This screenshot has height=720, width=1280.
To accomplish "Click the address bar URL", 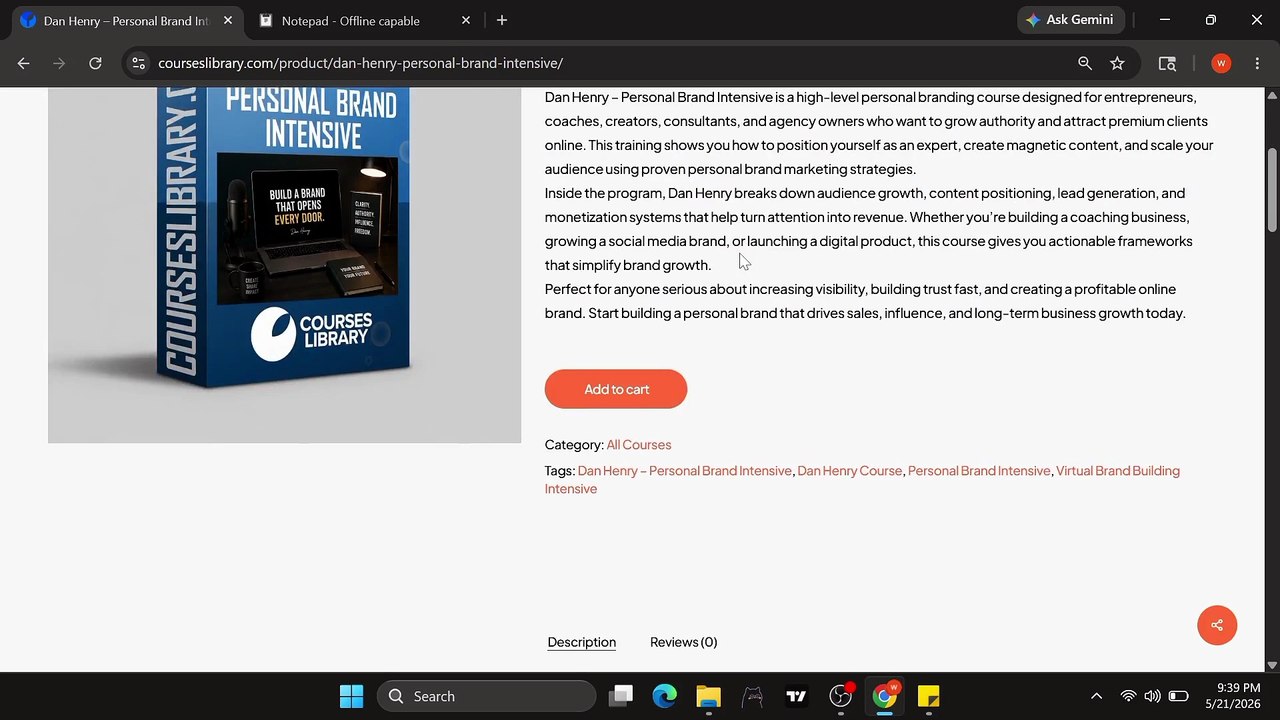I will point(360,63).
